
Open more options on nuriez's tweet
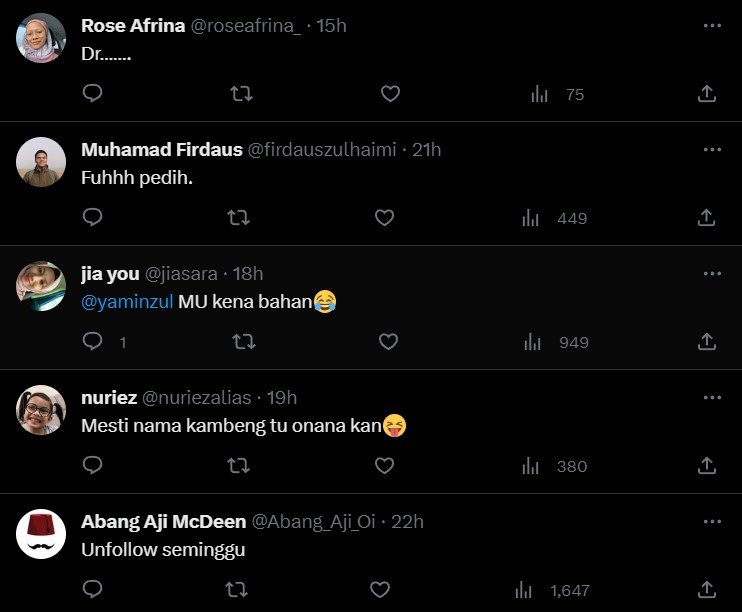coord(712,397)
